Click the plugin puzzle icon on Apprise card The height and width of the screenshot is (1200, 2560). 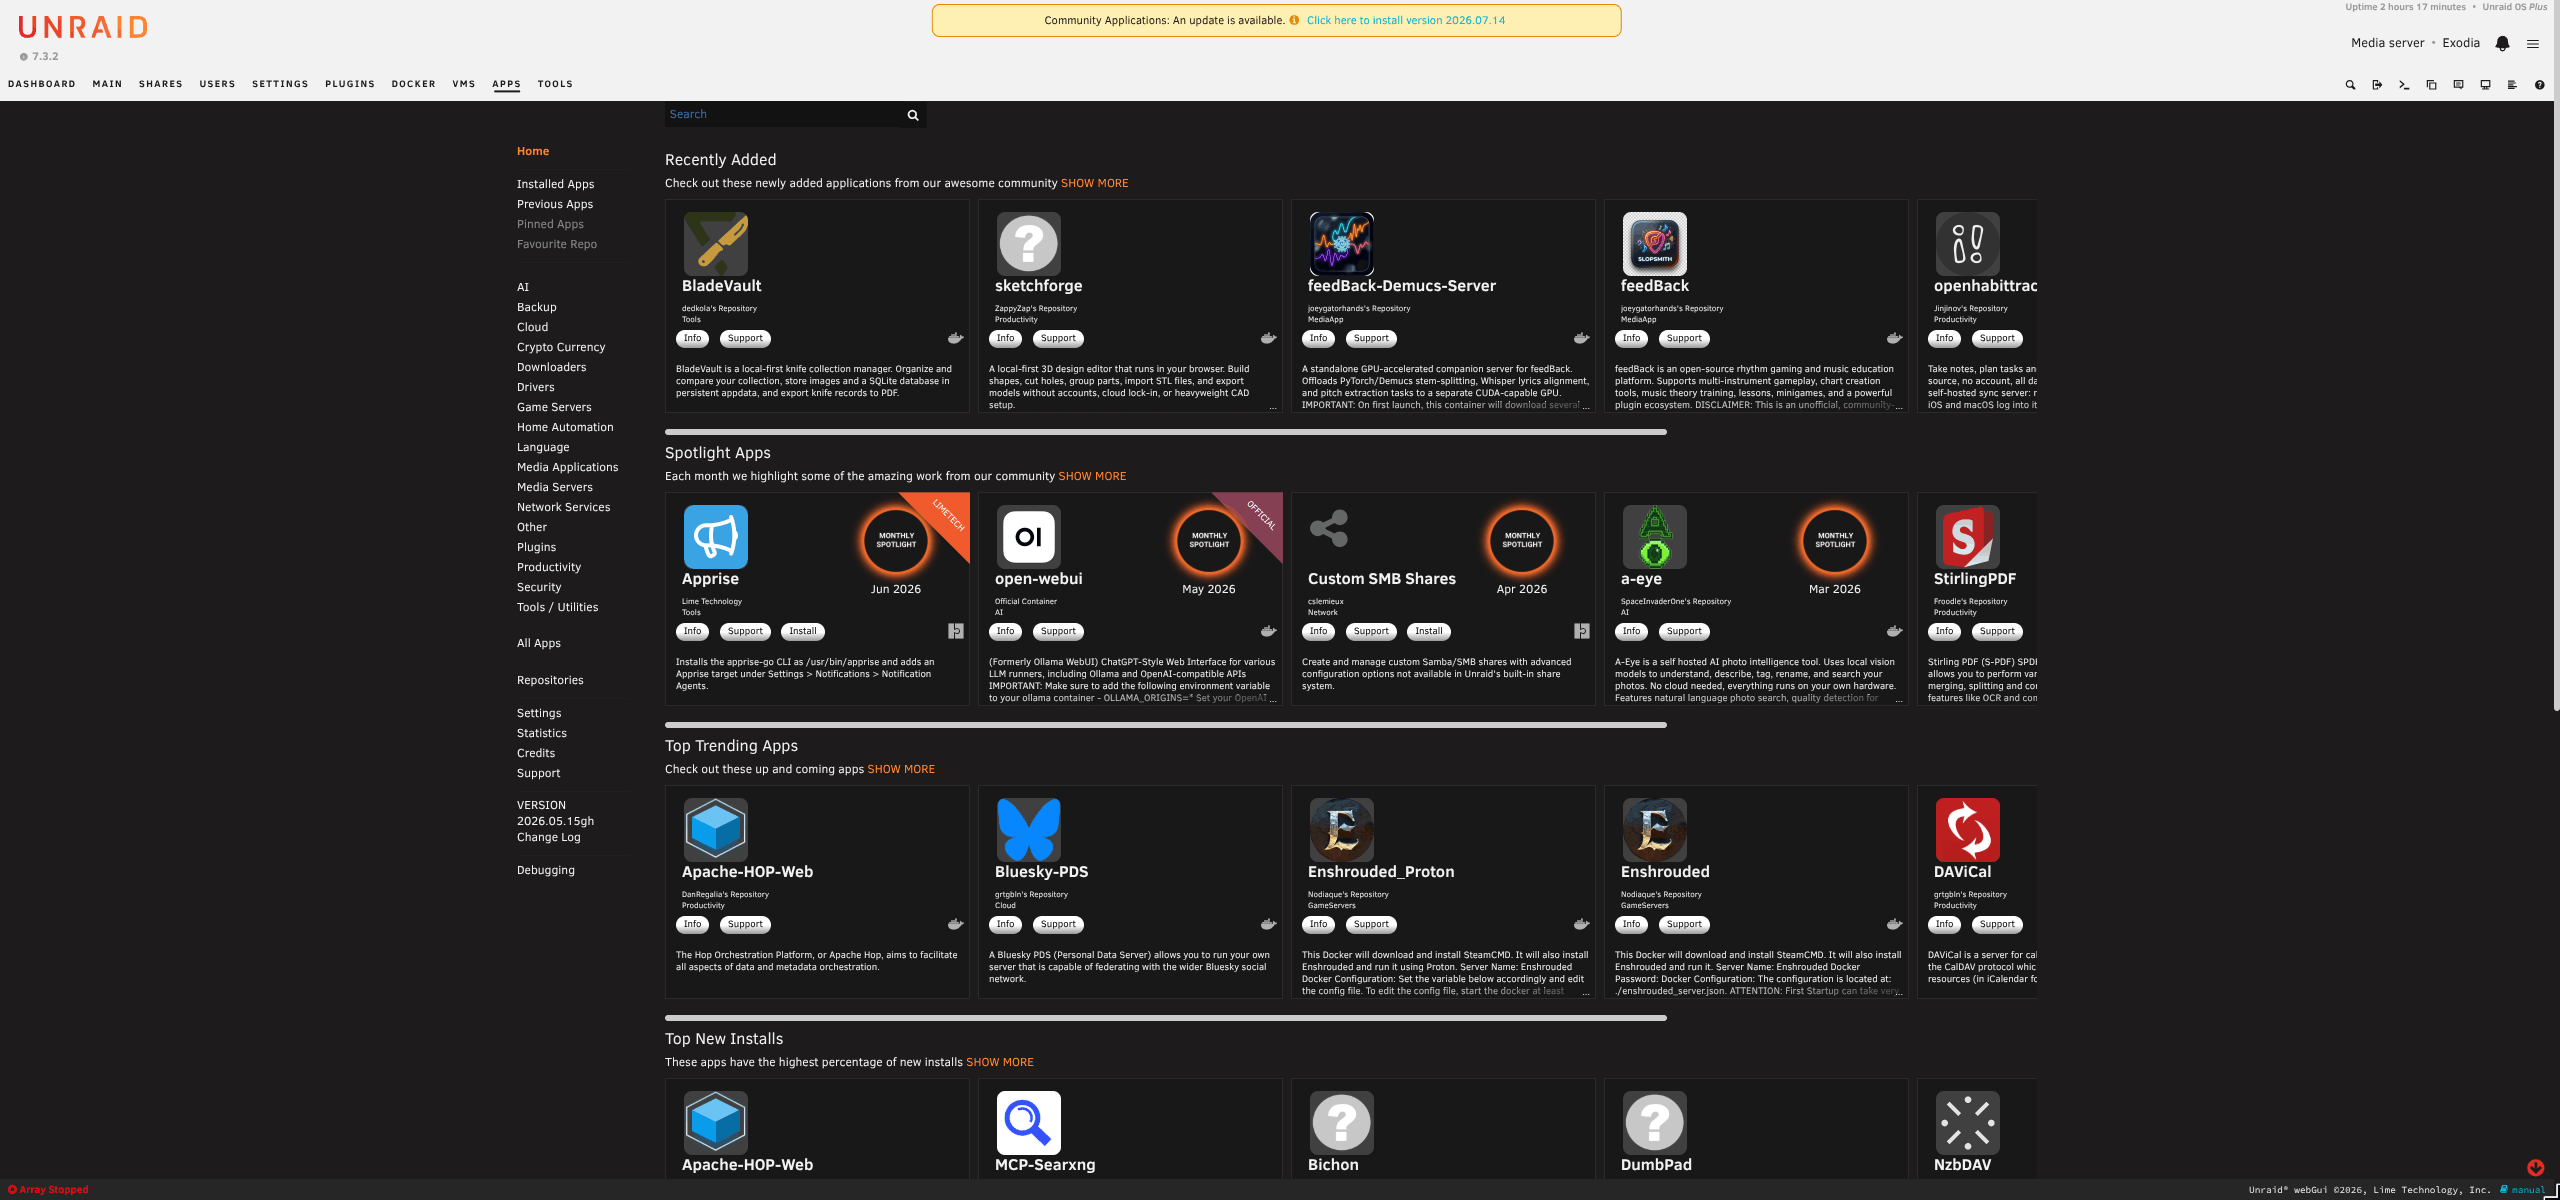point(956,631)
